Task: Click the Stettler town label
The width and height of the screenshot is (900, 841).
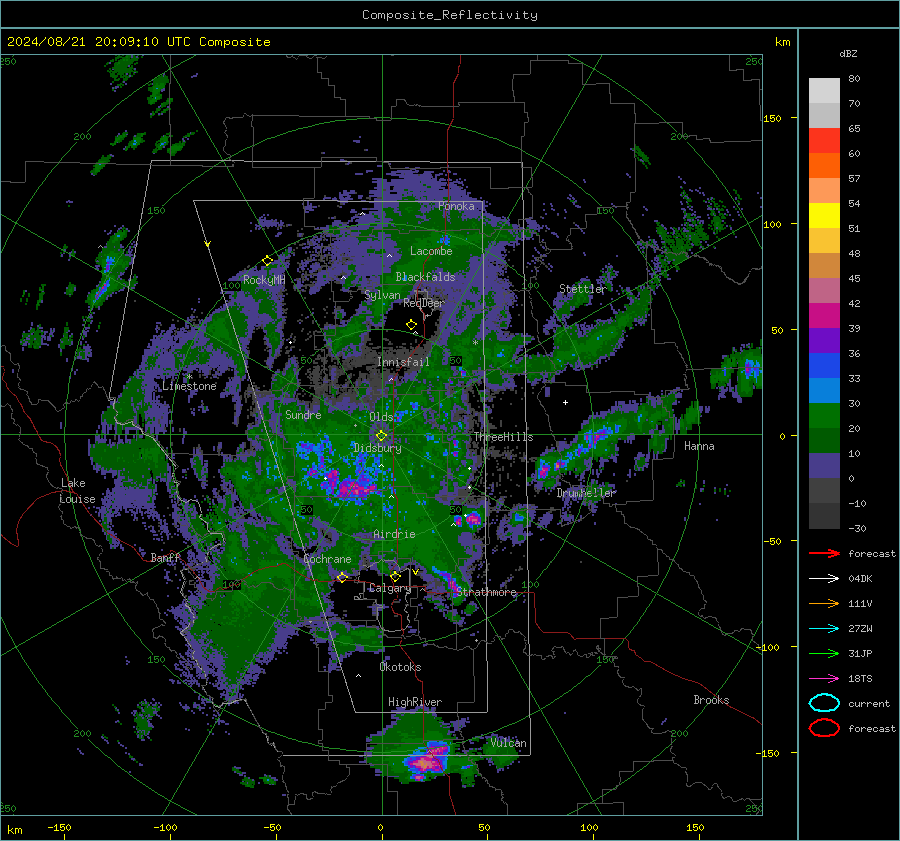Action: click(x=583, y=289)
